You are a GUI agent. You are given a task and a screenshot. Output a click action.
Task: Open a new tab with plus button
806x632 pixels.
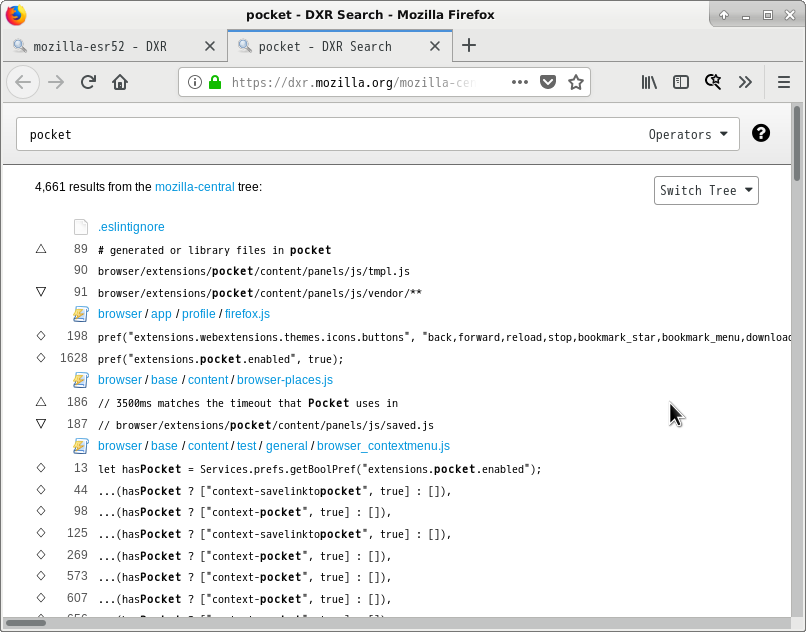469,45
